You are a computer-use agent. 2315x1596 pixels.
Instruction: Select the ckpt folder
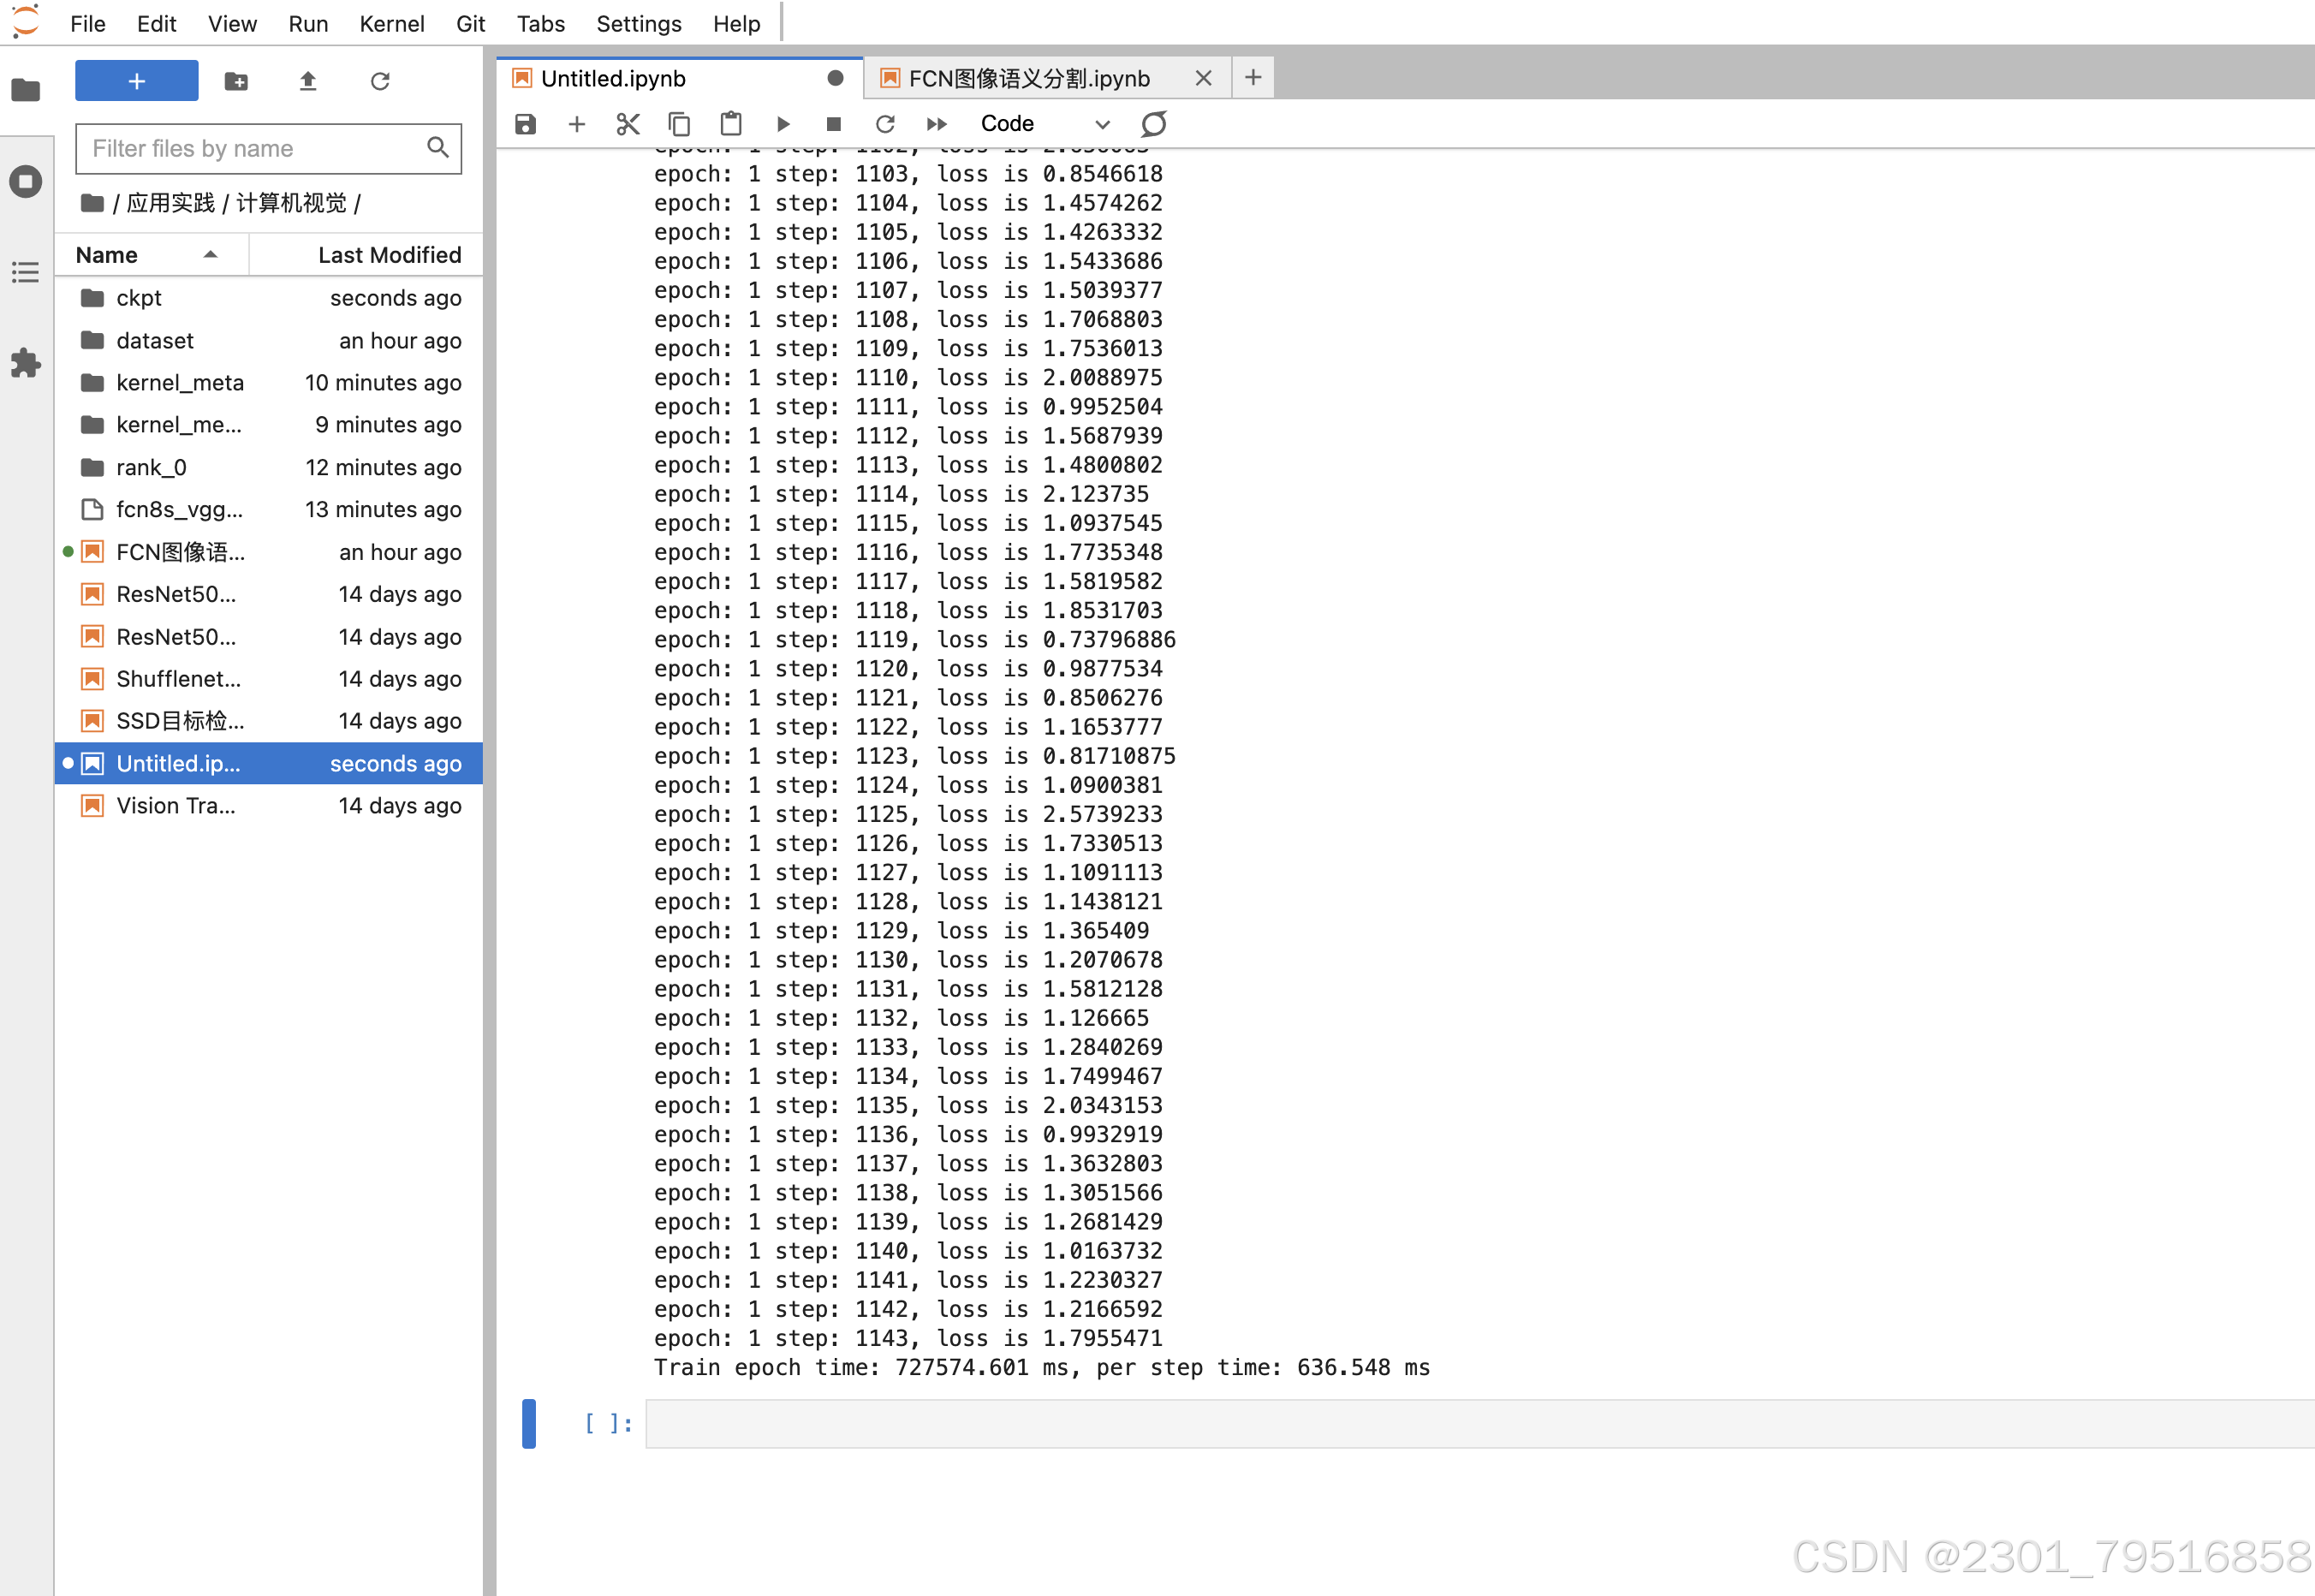[269, 298]
